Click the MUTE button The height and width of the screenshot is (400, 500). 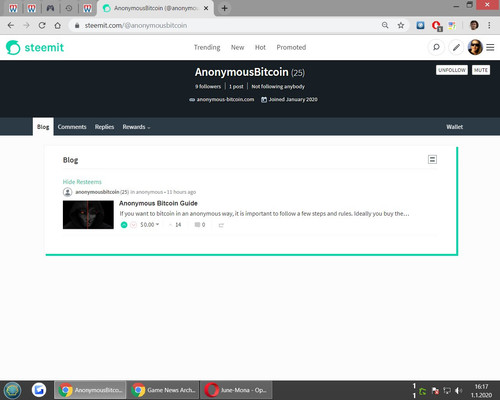click(x=481, y=70)
